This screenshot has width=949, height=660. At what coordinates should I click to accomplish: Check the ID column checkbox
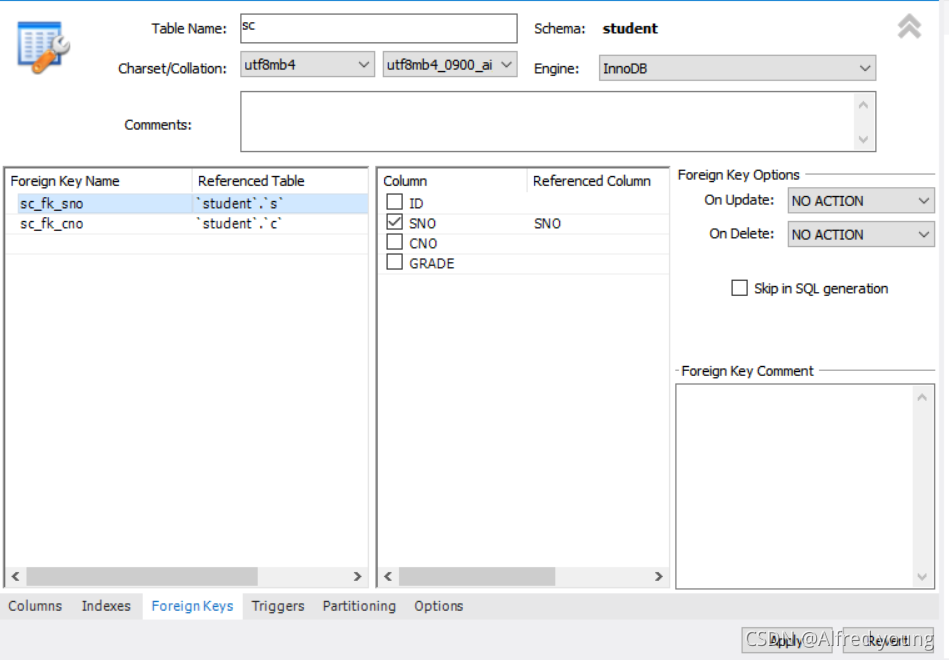(x=395, y=202)
